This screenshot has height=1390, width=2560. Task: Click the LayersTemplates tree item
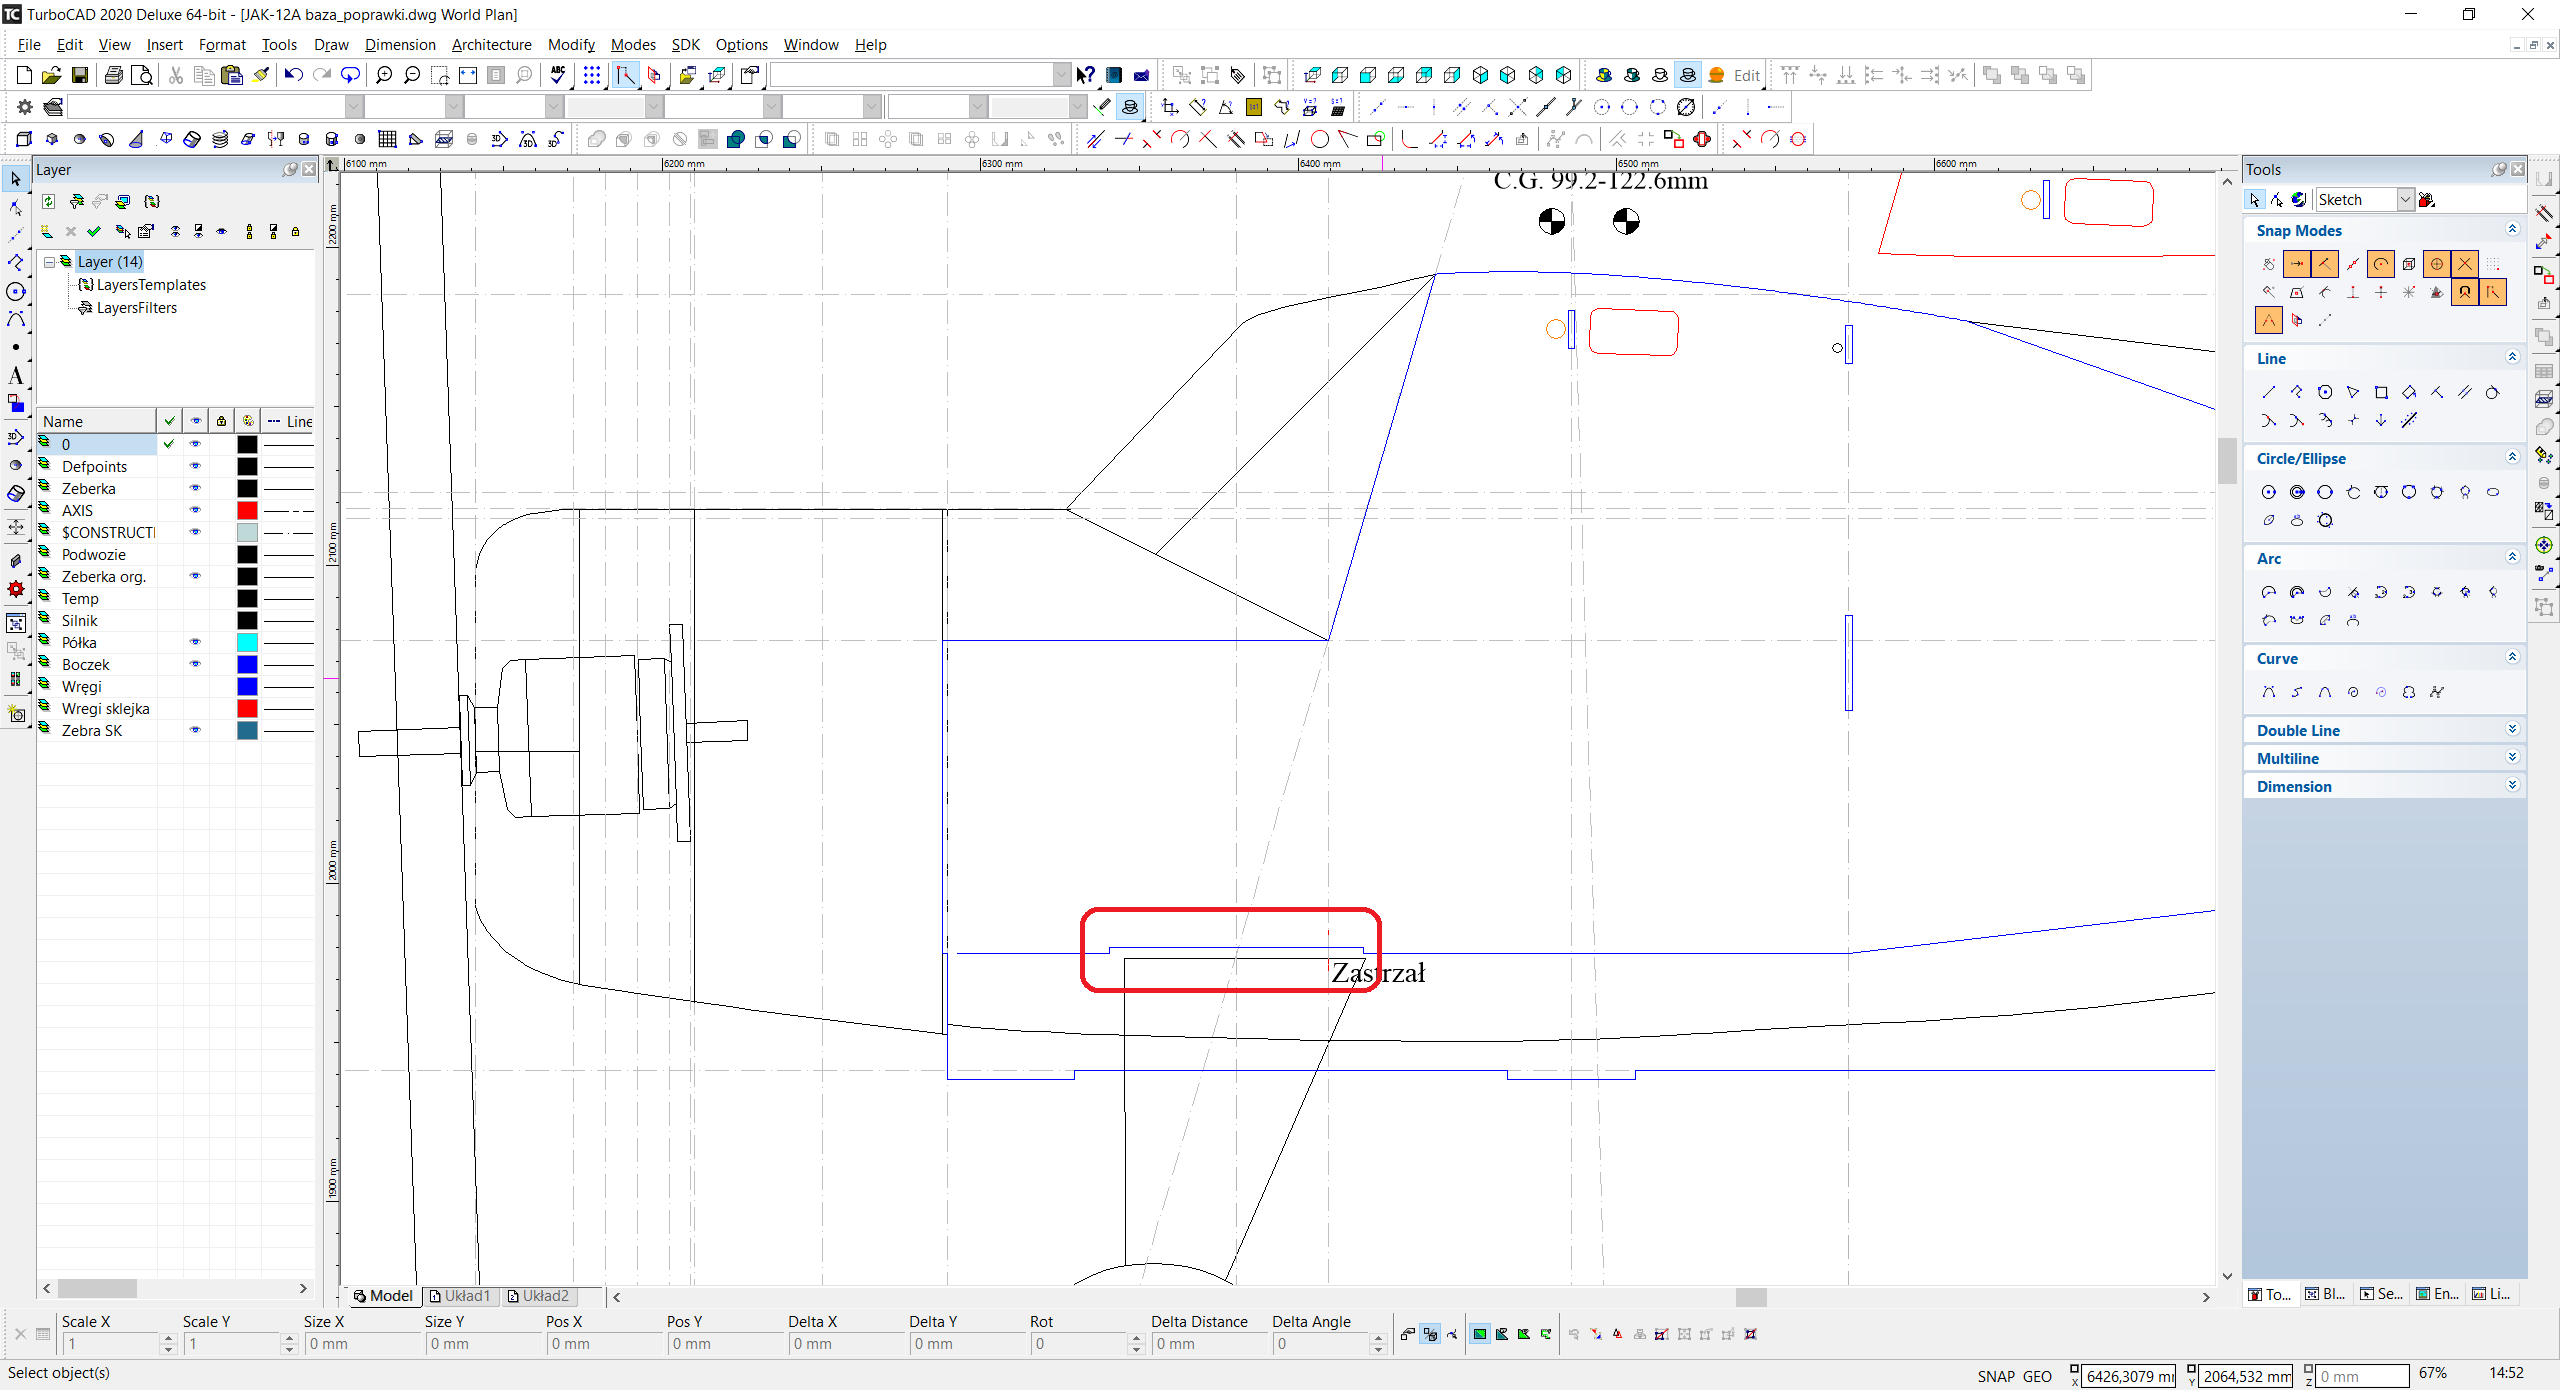151,285
